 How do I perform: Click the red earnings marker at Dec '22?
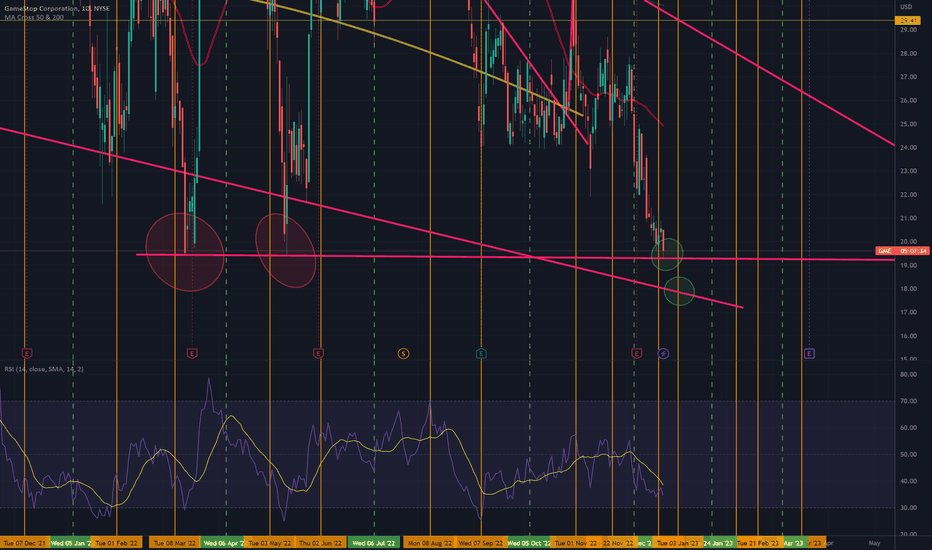pyautogui.click(x=636, y=353)
